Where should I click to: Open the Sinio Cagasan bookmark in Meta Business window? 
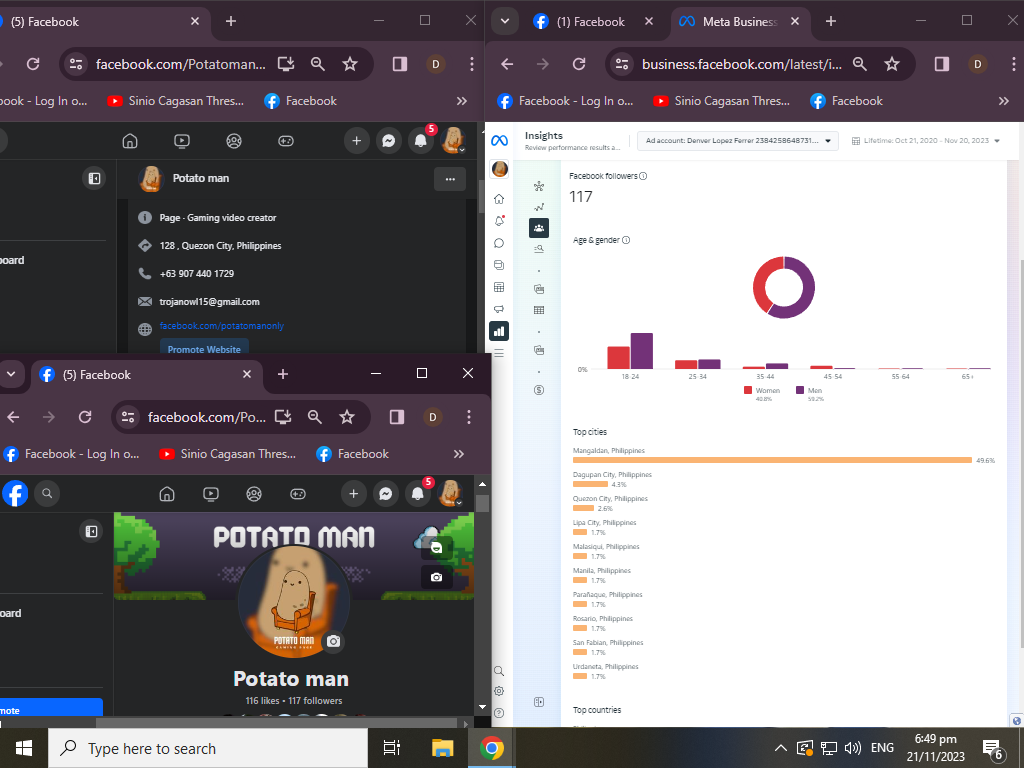(x=722, y=101)
